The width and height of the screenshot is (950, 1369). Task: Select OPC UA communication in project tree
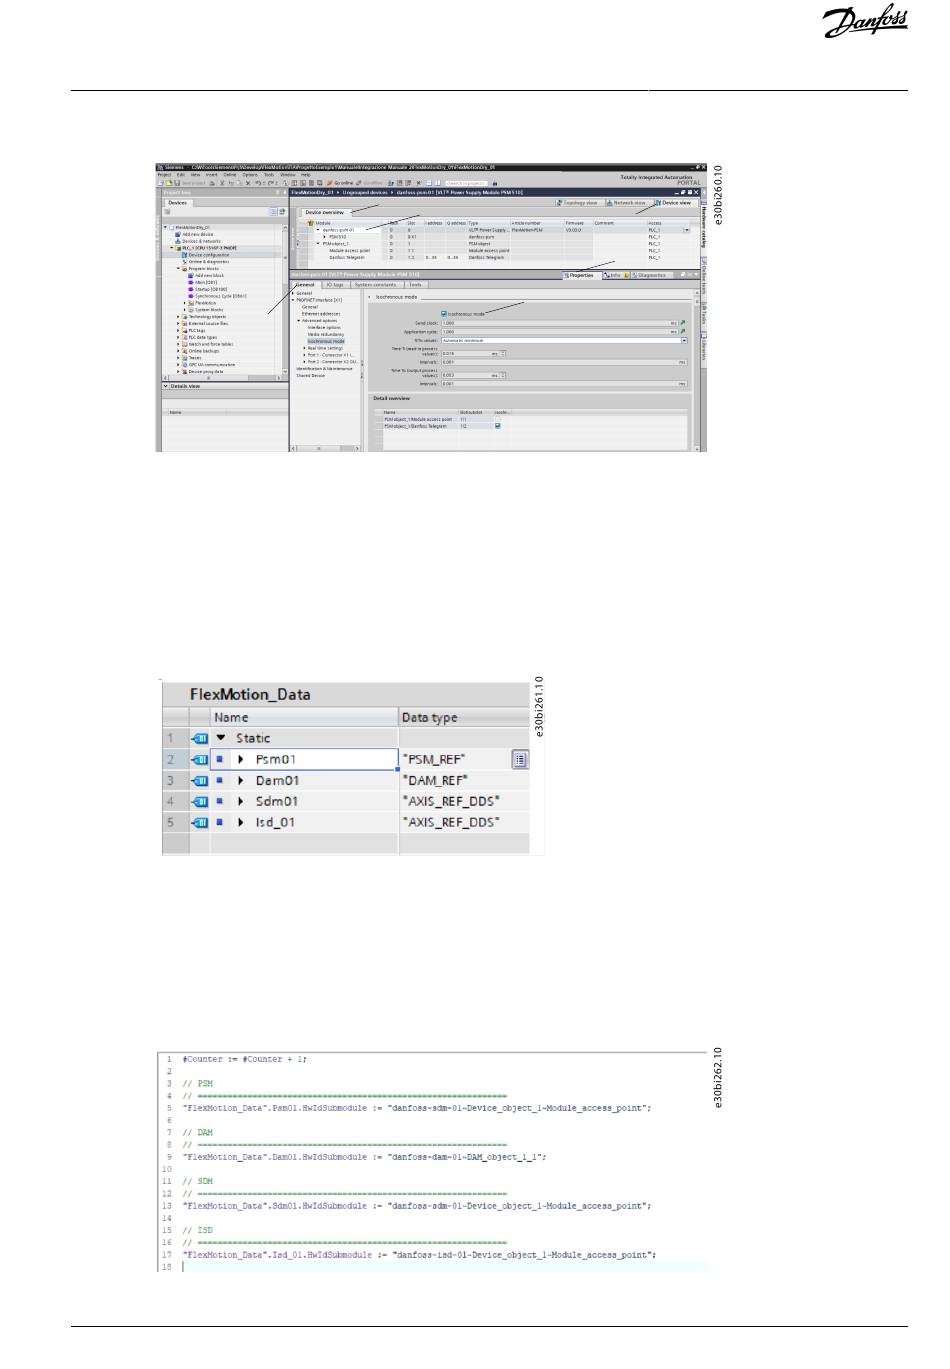coord(212,365)
